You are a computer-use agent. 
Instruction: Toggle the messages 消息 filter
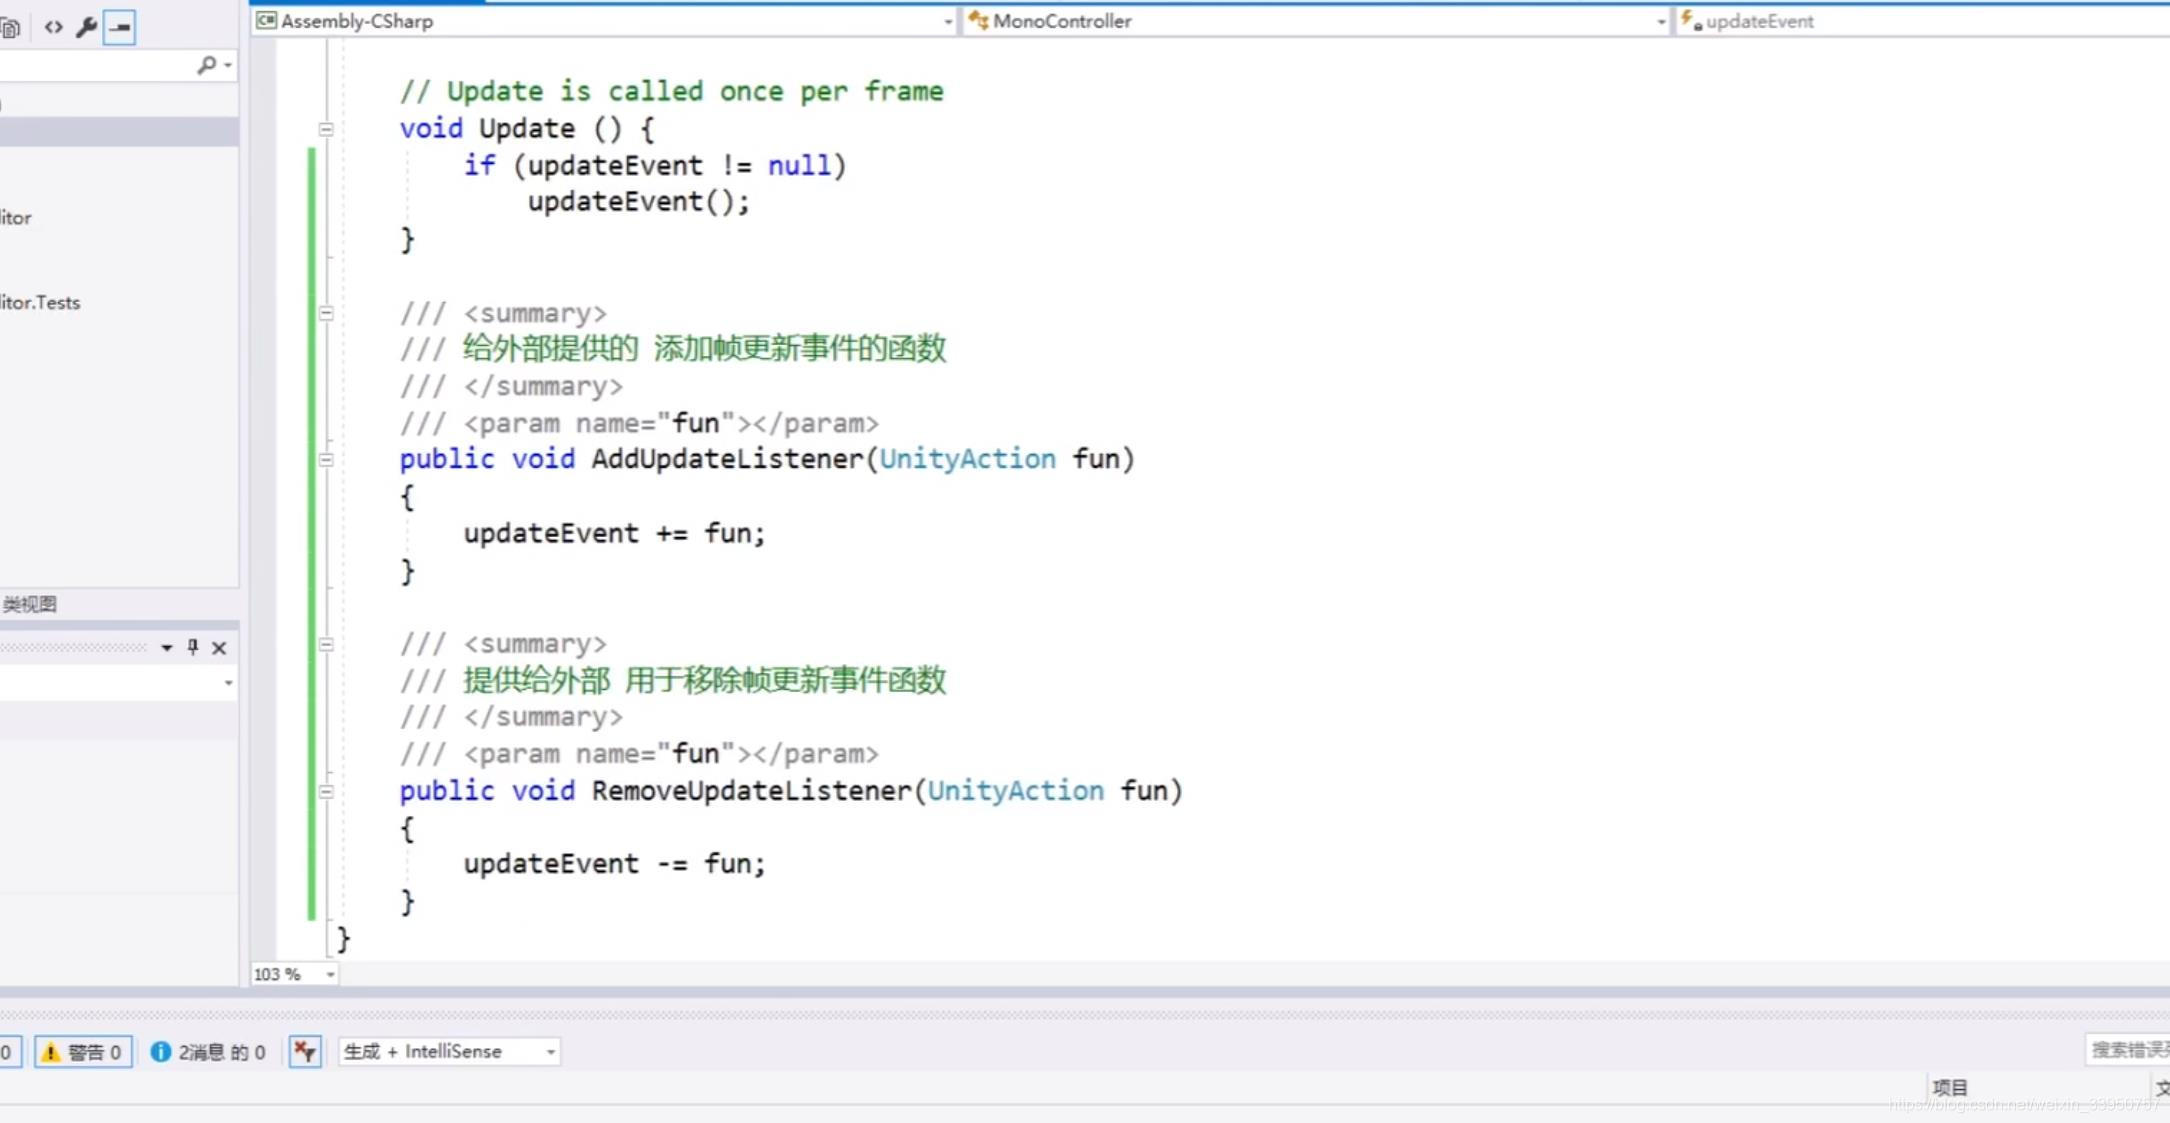[x=208, y=1051]
